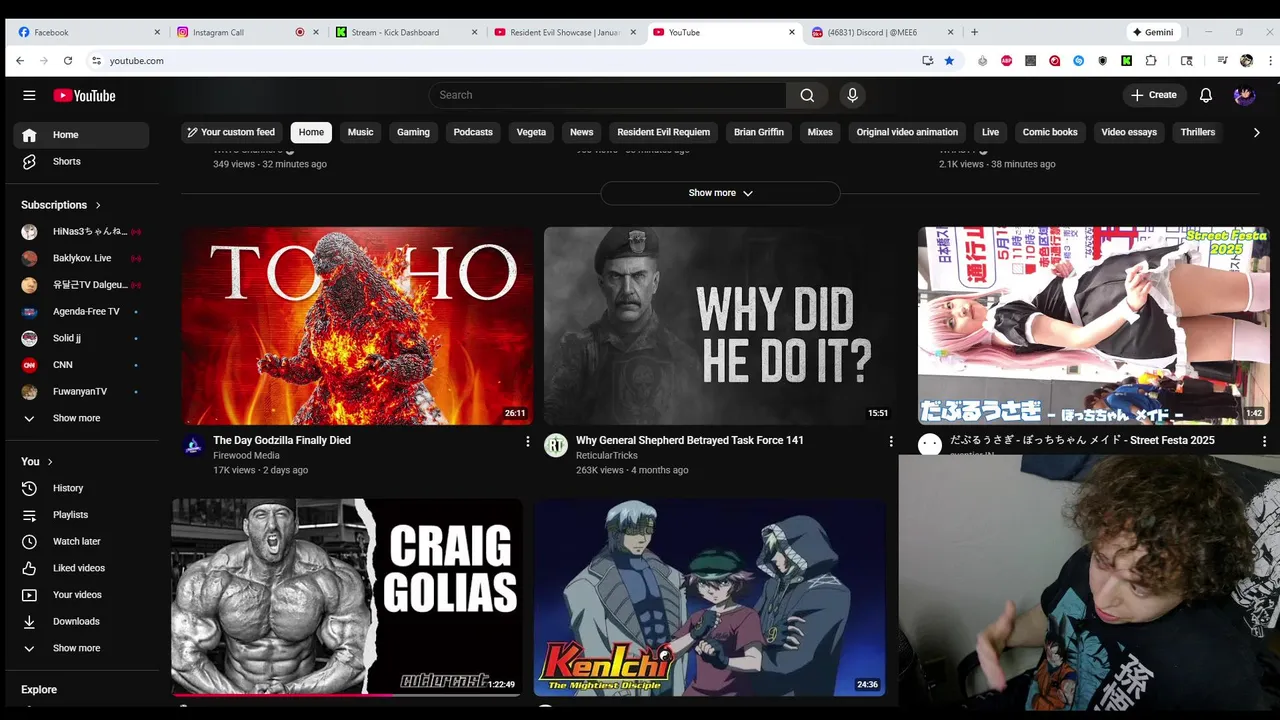This screenshot has height=720, width=1280.
Task: Go back using browser back arrow
Action: coord(19,61)
